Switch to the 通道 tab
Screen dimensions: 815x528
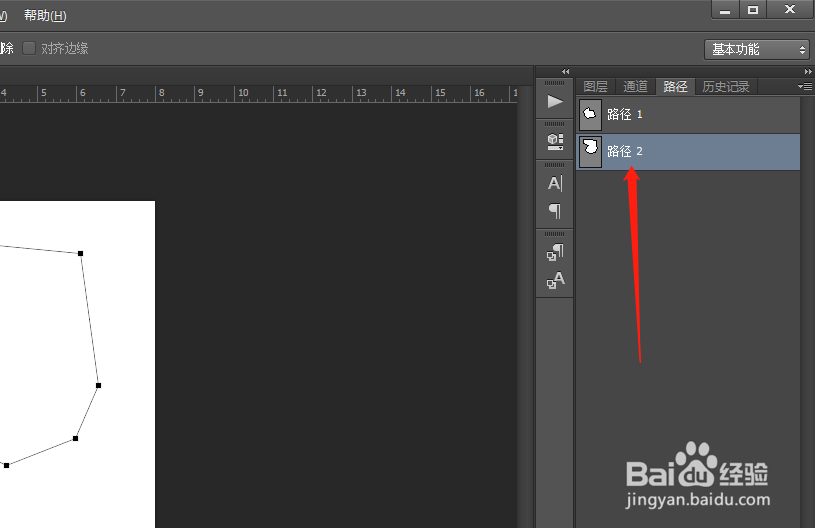(x=635, y=87)
